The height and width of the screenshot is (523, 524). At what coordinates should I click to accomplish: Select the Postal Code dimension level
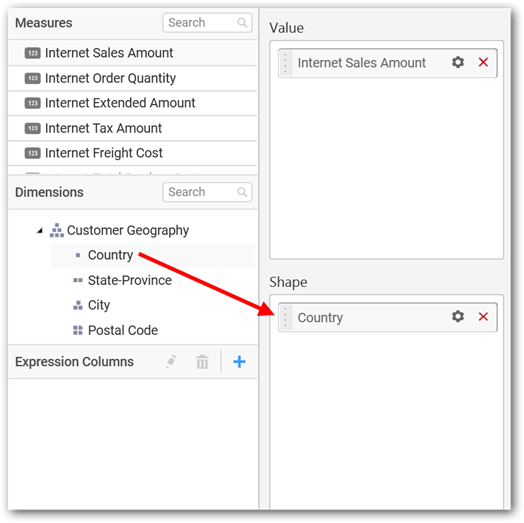(123, 331)
